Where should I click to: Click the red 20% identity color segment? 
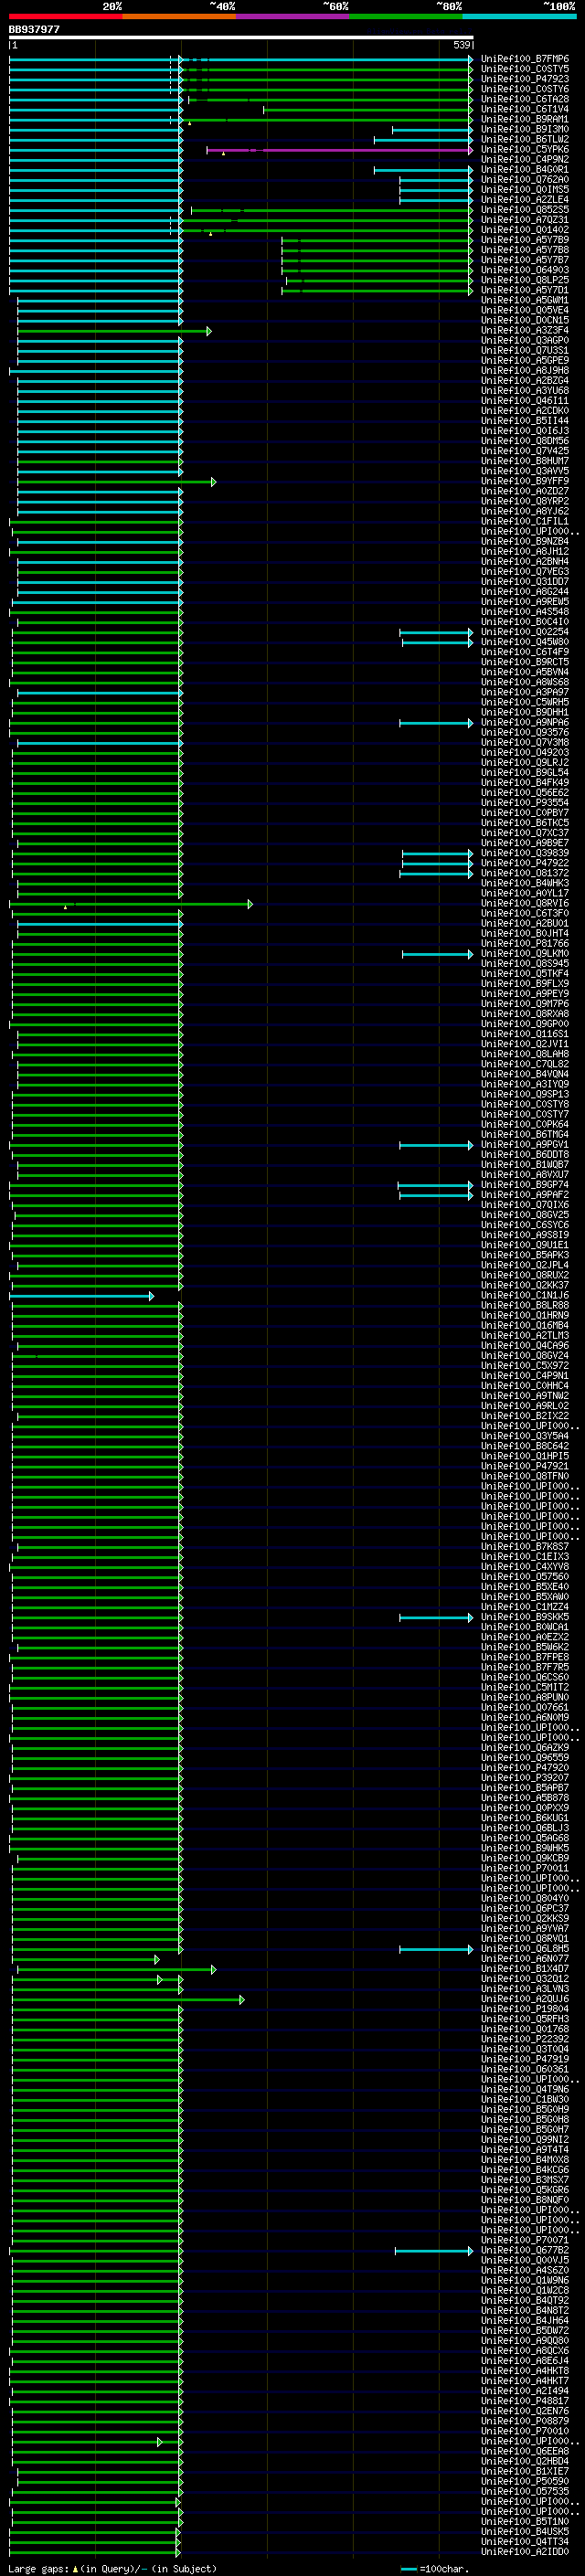point(65,16)
